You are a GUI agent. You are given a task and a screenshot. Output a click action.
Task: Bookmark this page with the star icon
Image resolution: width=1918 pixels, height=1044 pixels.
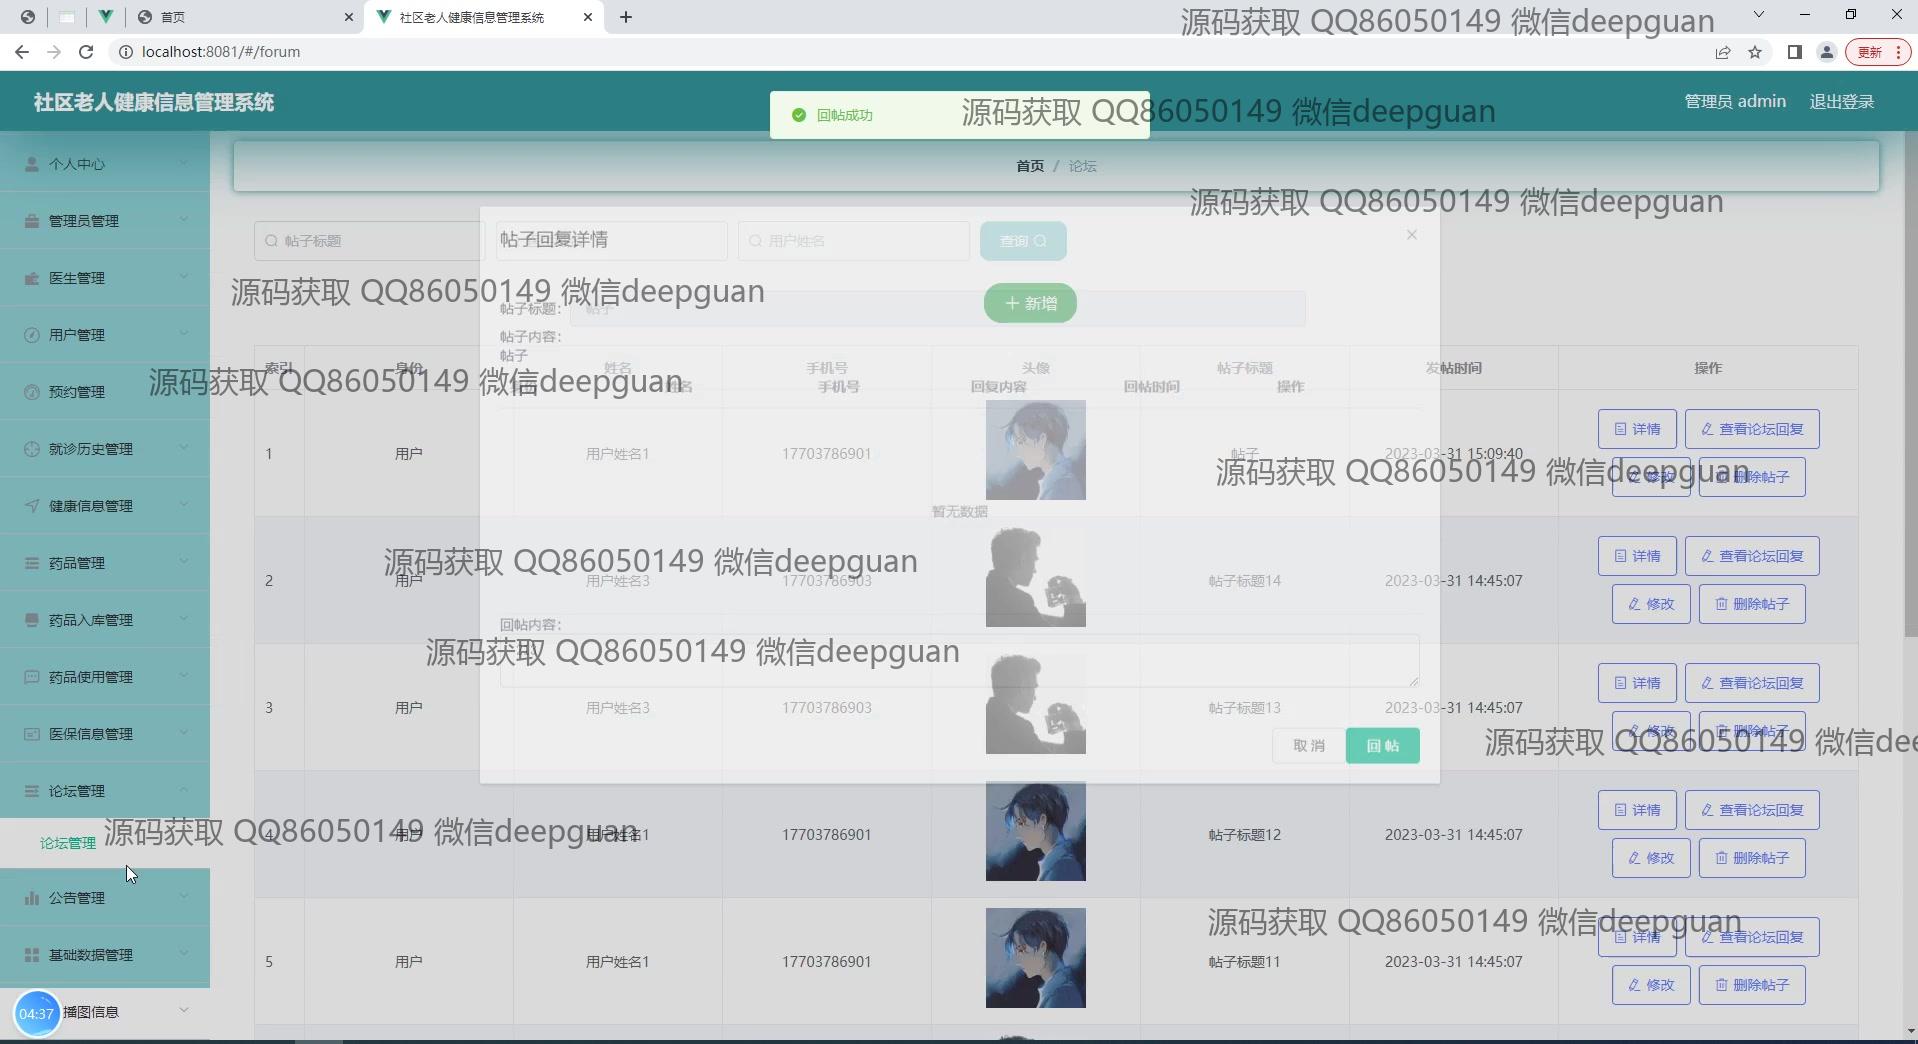tap(1755, 52)
